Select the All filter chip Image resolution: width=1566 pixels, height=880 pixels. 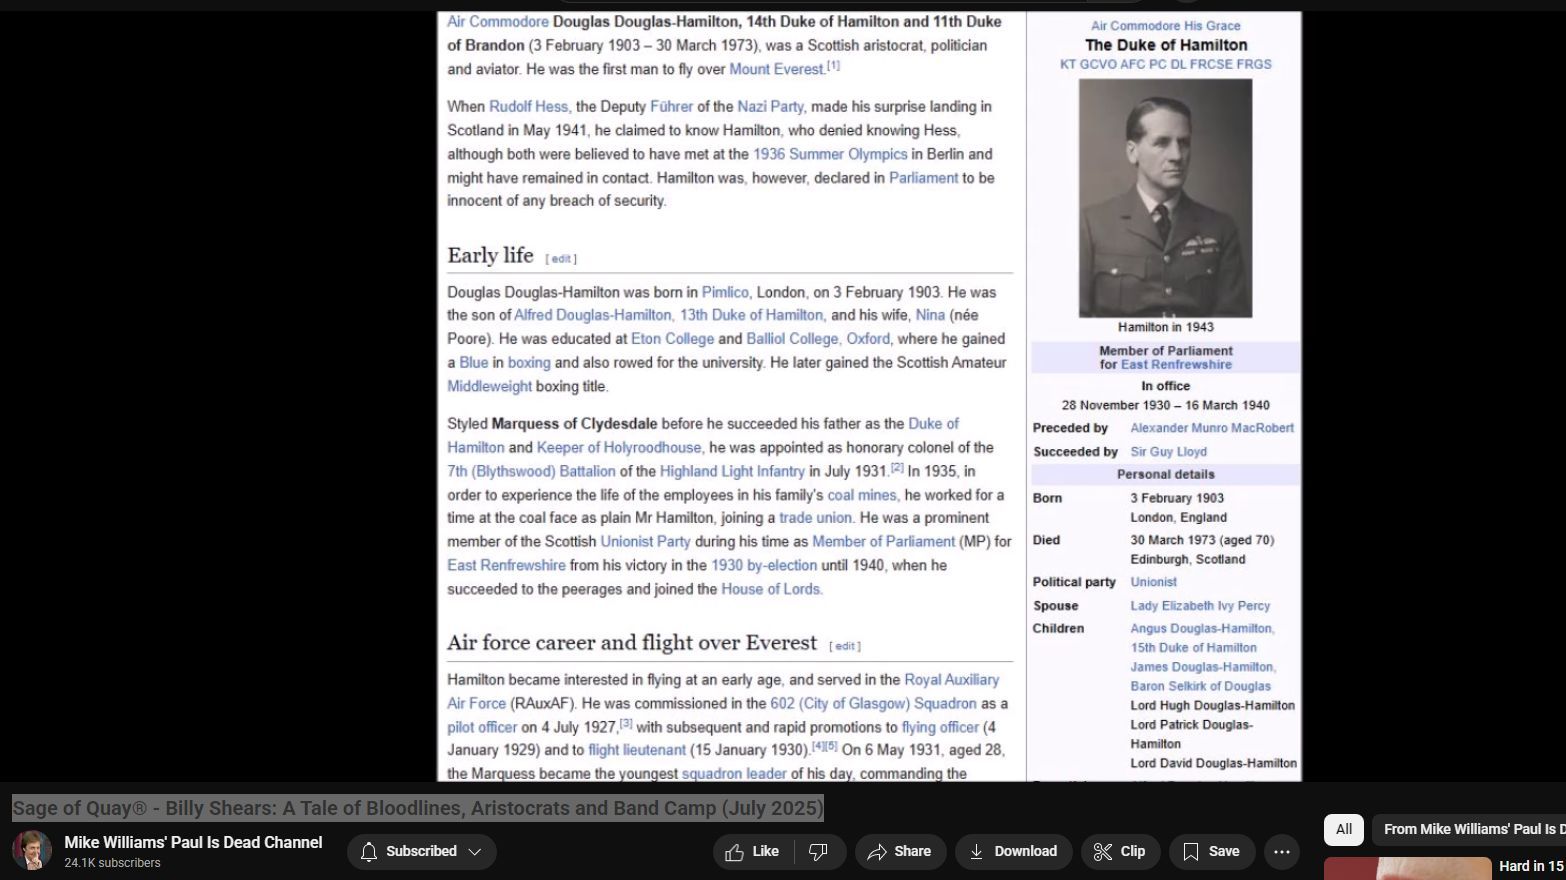coord(1343,829)
